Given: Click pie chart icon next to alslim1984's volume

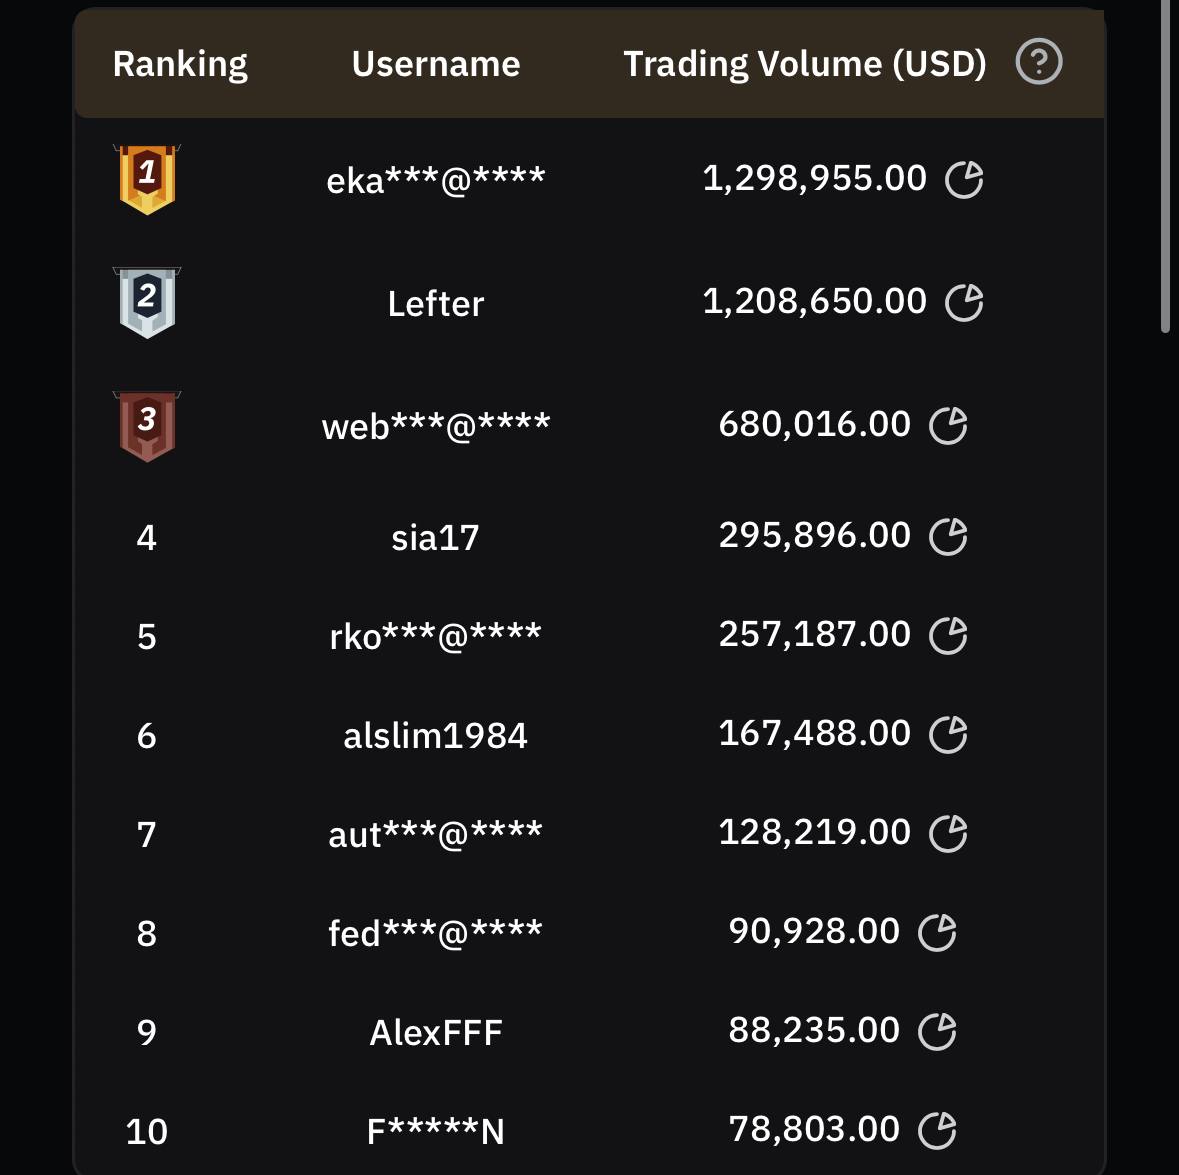Looking at the screenshot, I should click(948, 734).
